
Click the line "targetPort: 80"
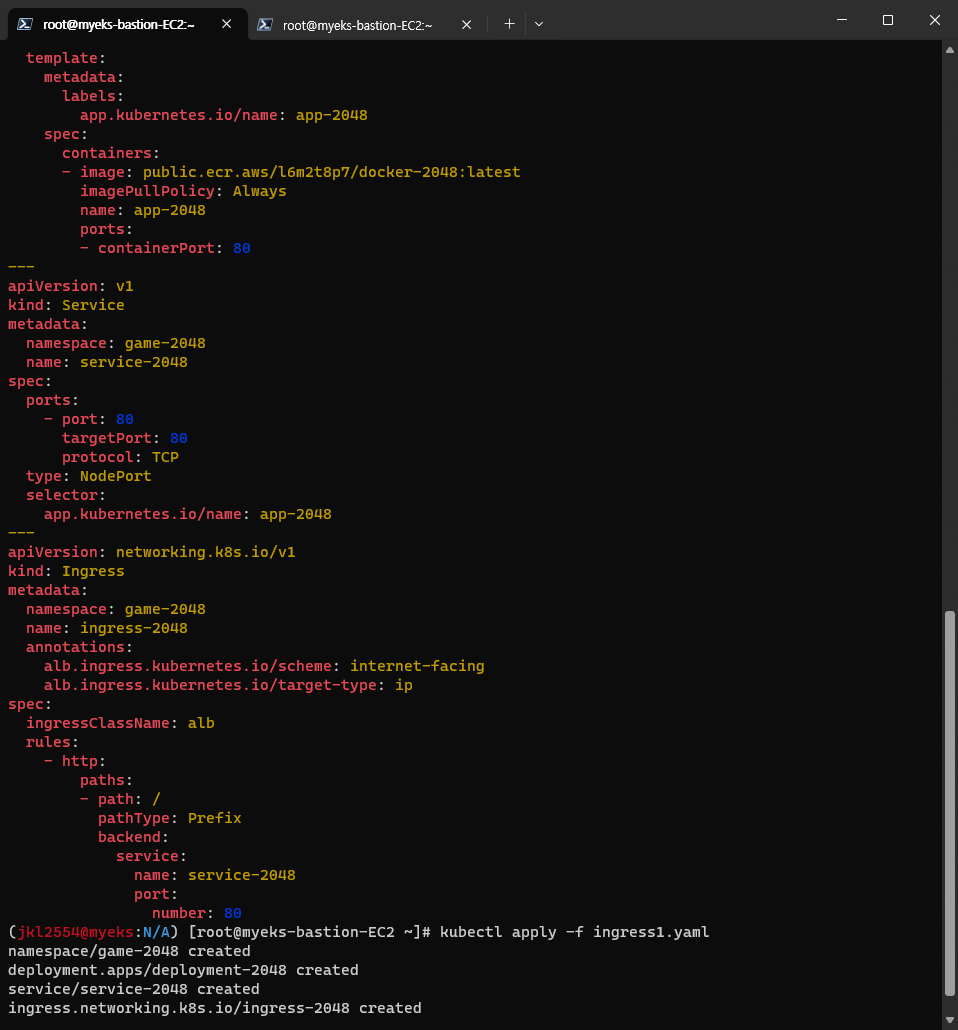tap(125, 438)
